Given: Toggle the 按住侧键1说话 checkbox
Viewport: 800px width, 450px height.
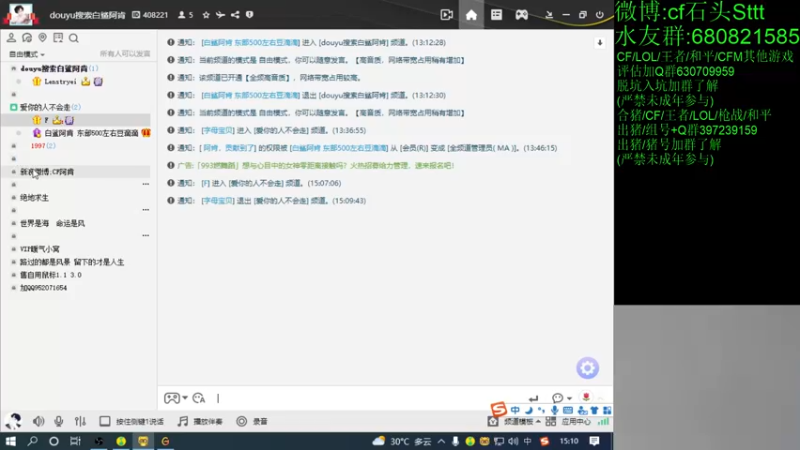Looking at the screenshot, I should pos(105,421).
